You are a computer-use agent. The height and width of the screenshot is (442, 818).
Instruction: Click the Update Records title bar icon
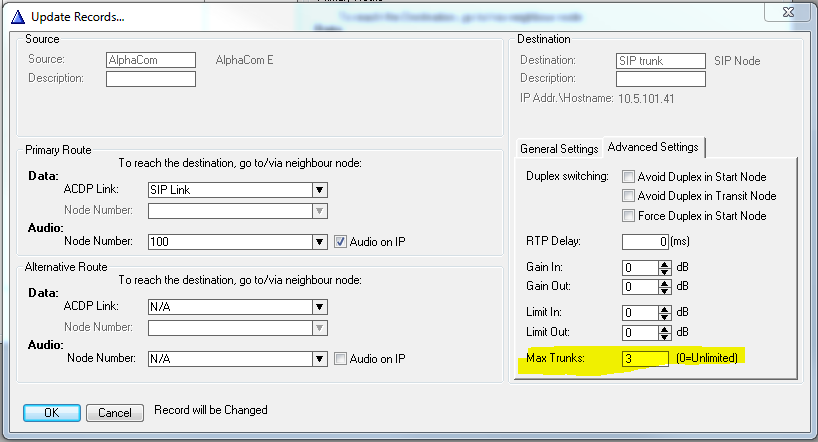(18, 17)
